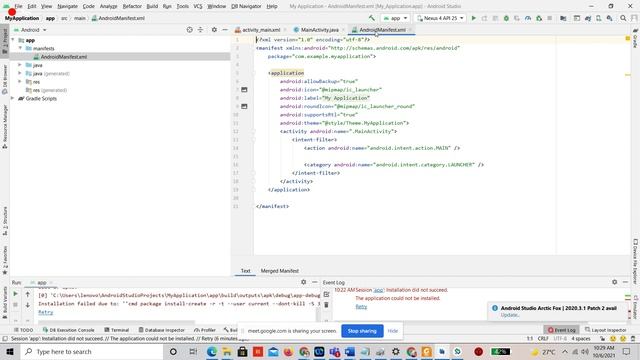Open File Explorer from taskbar
The image size is (640, 360).
[x=227, y=351]
